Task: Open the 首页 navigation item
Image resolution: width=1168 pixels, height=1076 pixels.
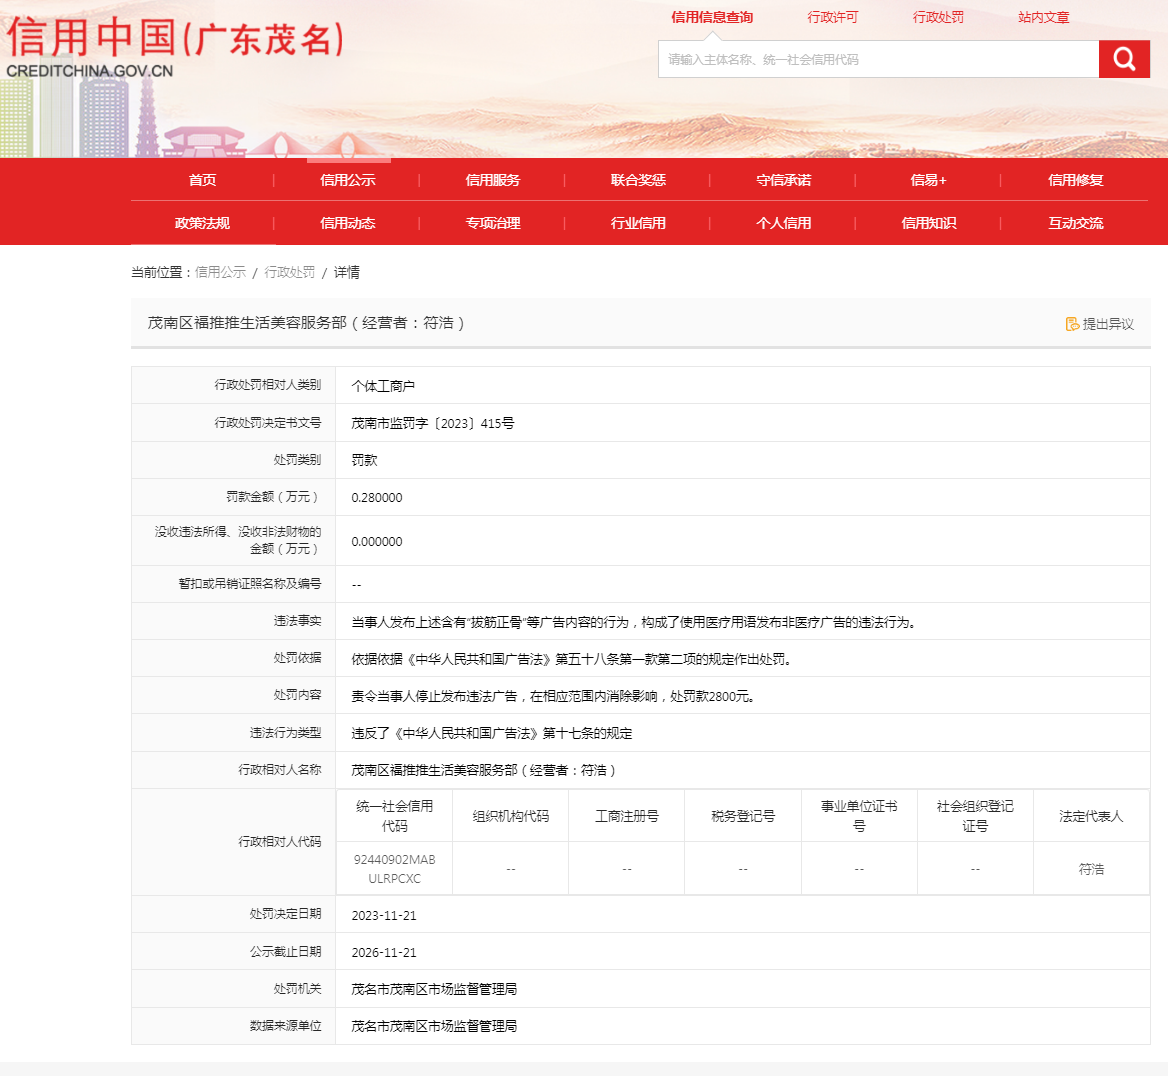Action: click(x=202, y=180)
